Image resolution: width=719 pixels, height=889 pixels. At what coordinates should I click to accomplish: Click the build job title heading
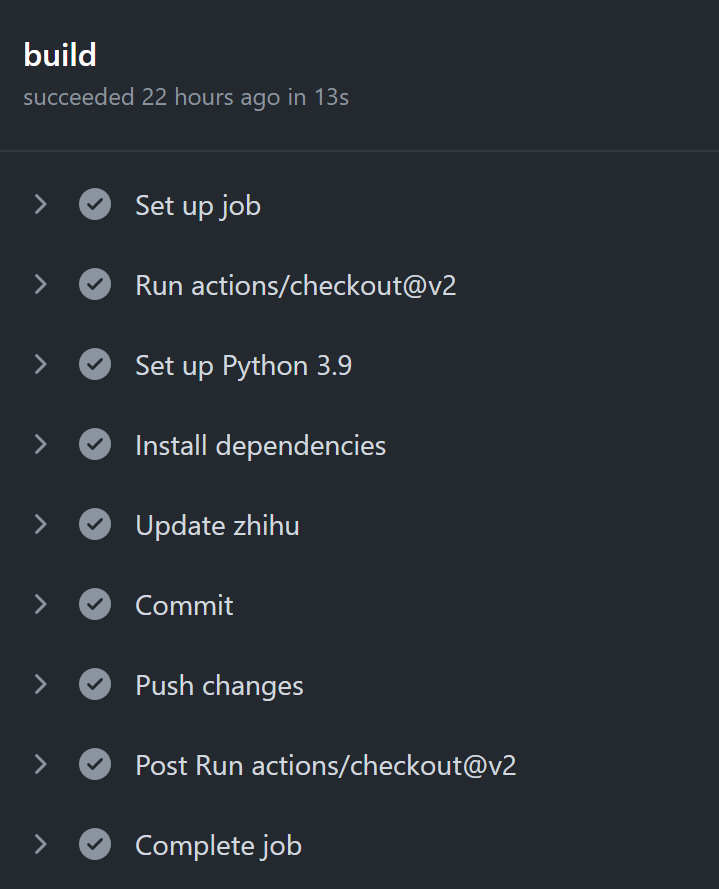click(60, 55)
